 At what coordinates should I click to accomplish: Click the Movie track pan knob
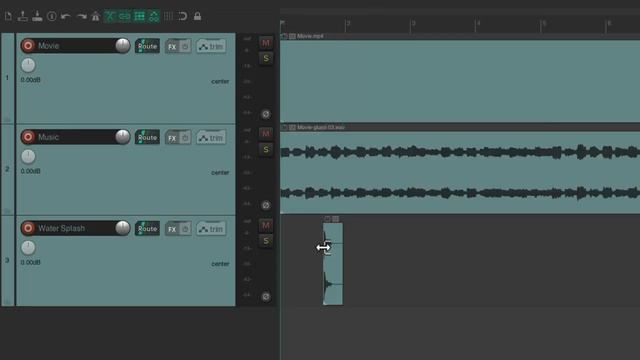coord(28,65)
